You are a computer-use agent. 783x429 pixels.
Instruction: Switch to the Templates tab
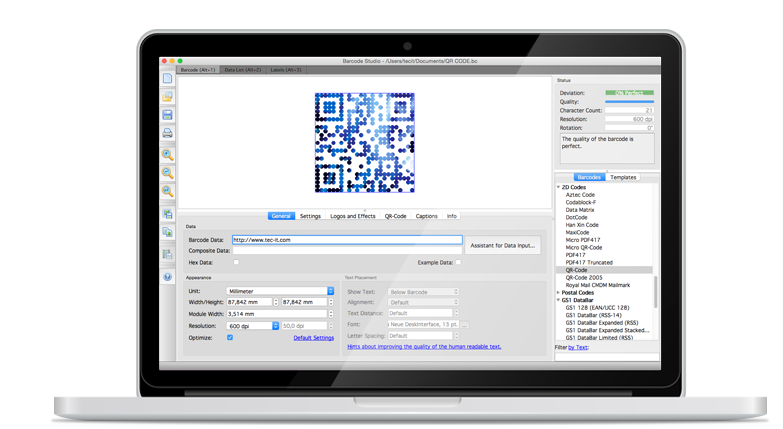click(623, 177)
